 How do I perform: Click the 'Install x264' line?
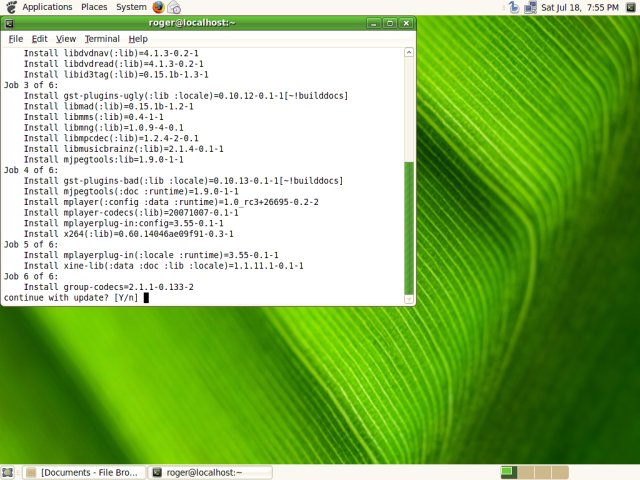129,233
